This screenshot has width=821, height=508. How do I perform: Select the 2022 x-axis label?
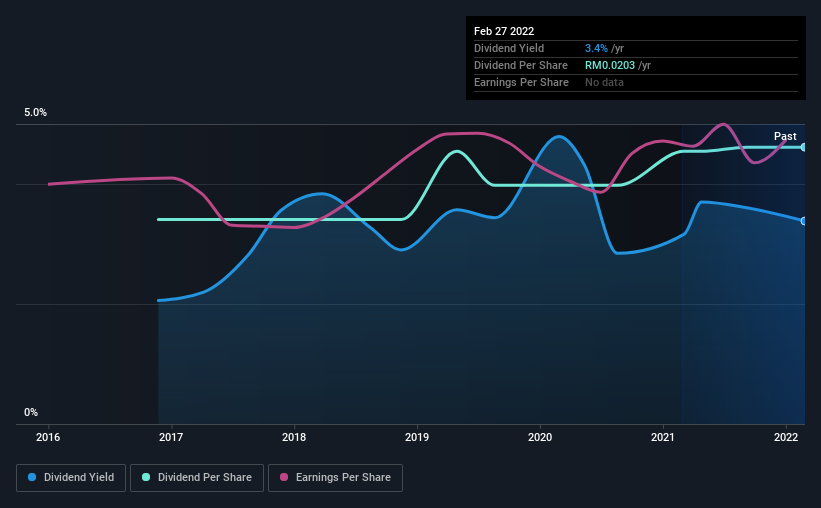pyautogui.click(x=786, y=437)
